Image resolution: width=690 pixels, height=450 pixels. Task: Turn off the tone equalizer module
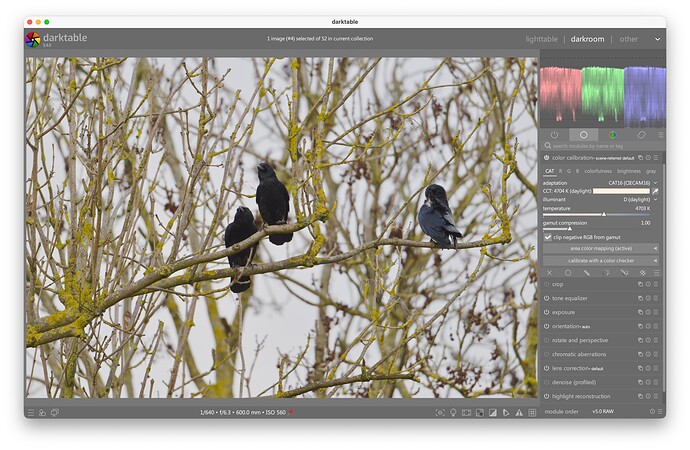(547, 298)
